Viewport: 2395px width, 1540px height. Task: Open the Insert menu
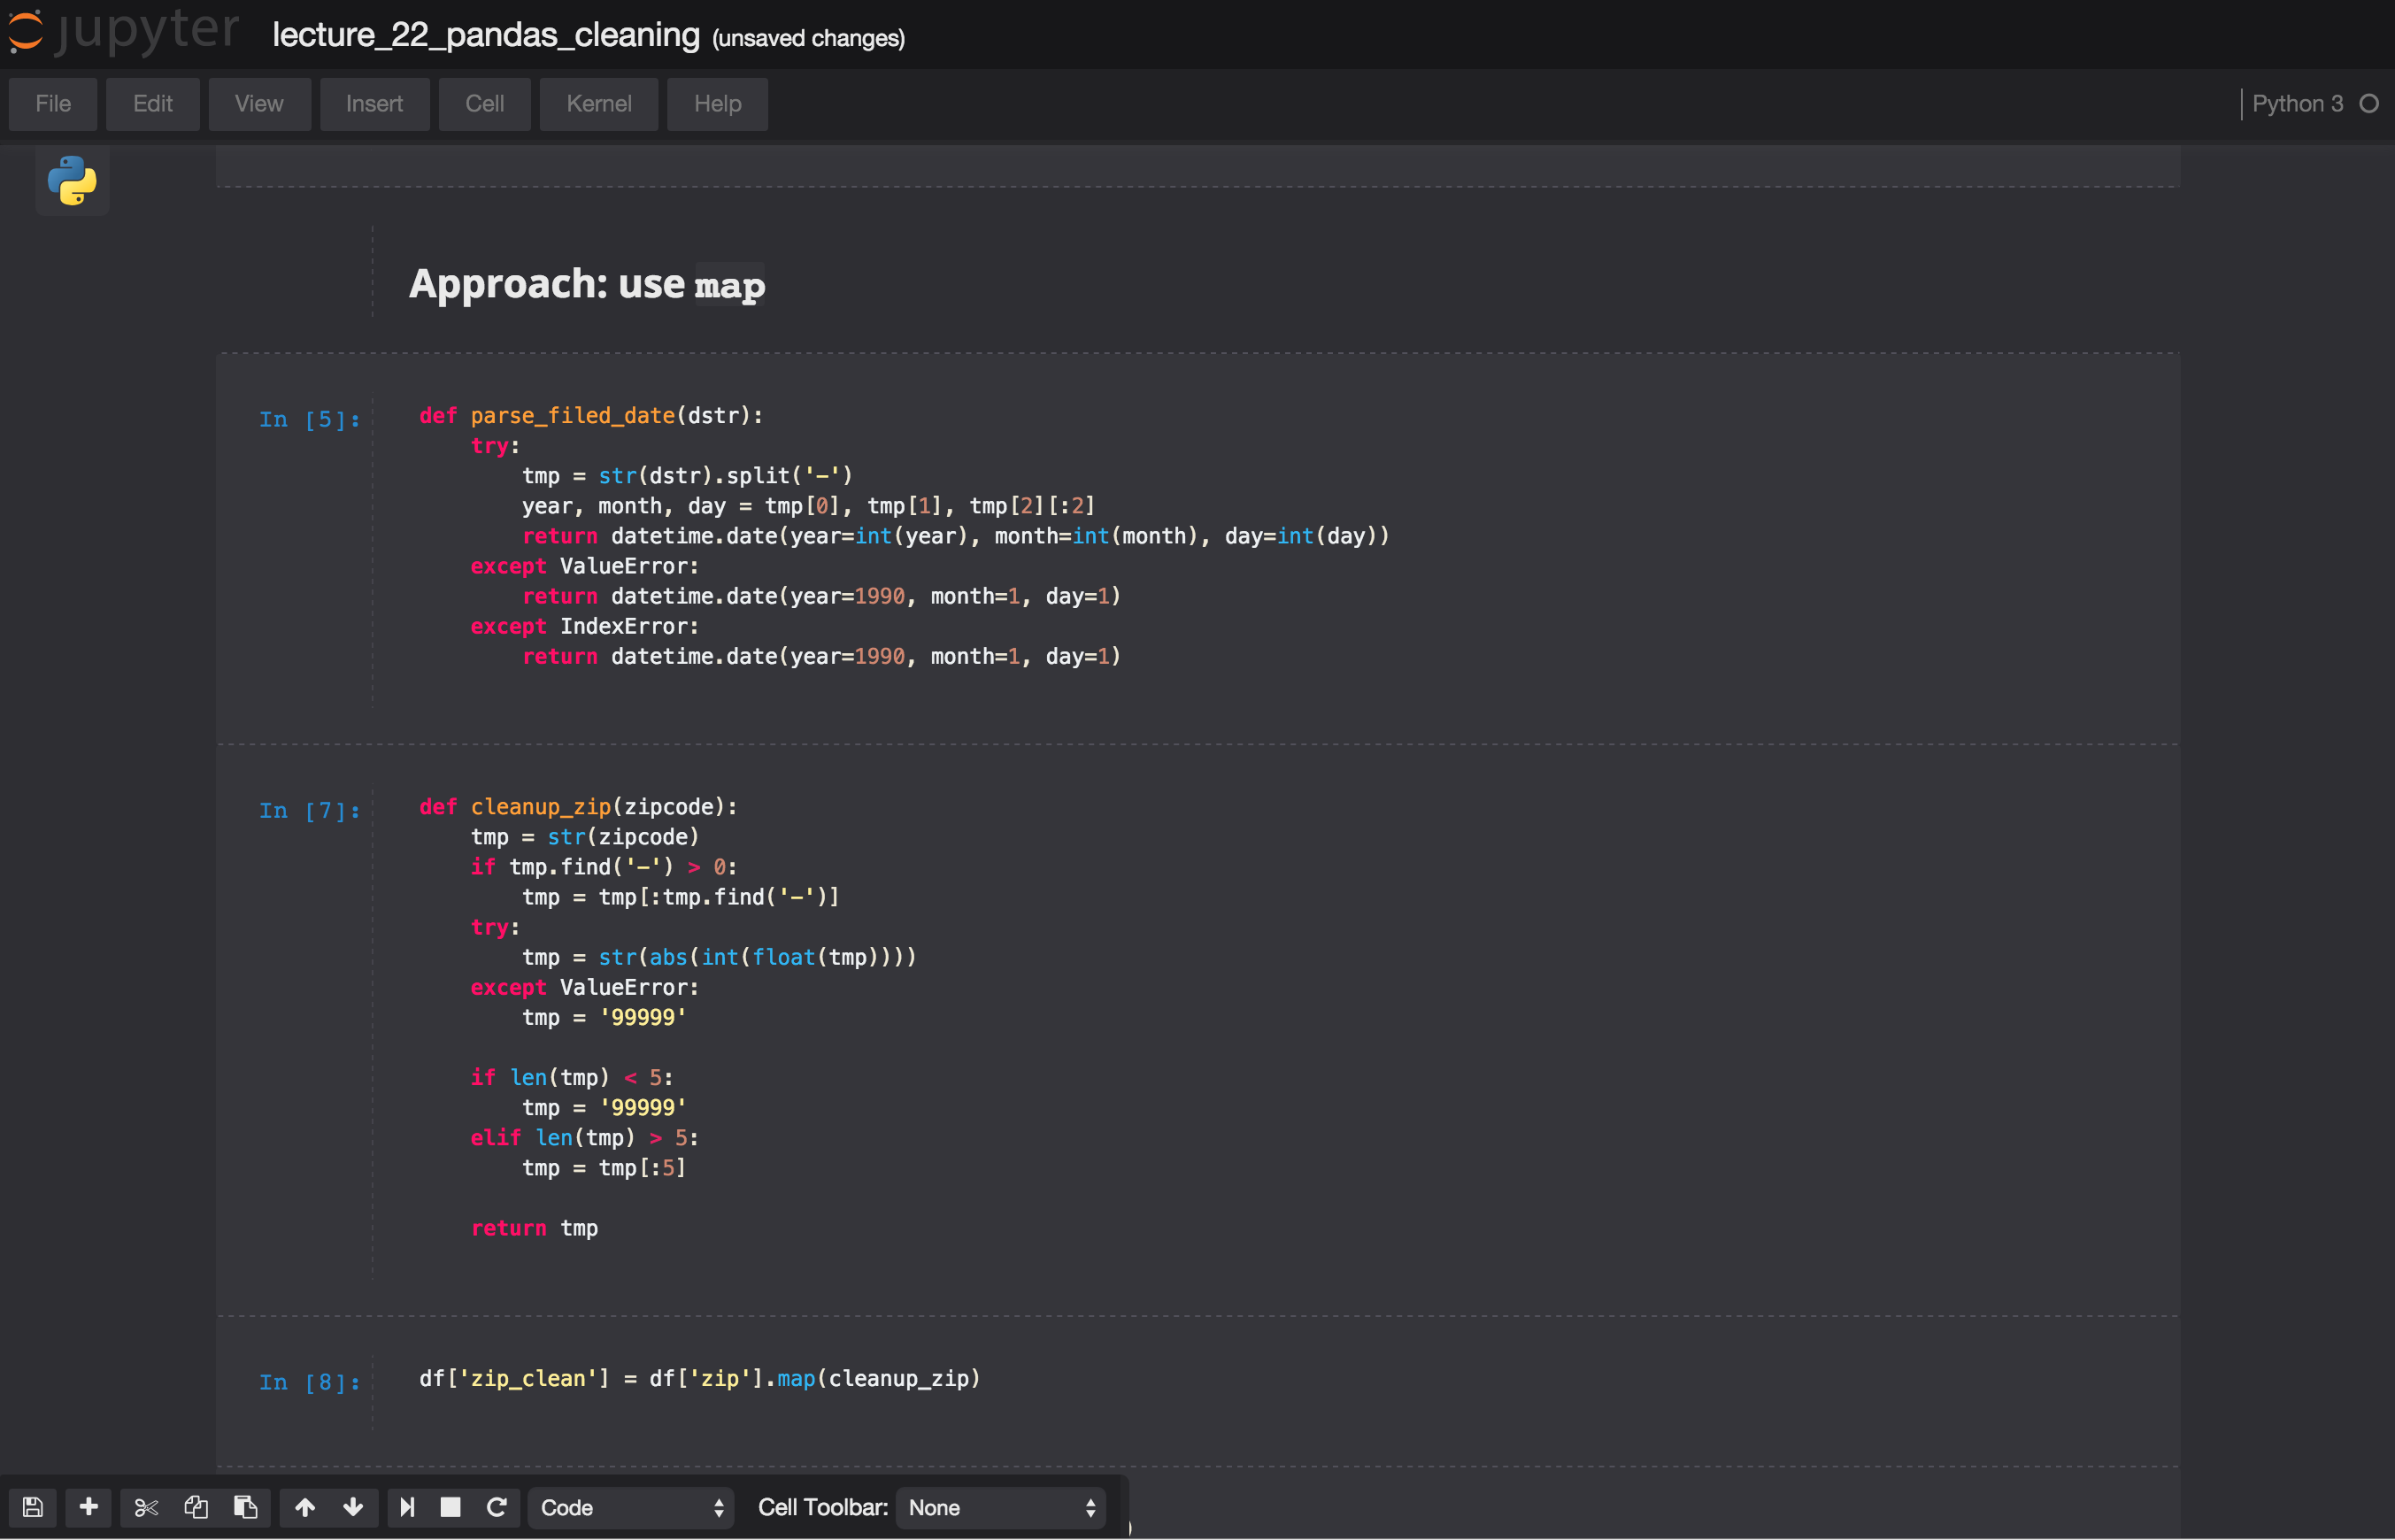click(374, 104)
